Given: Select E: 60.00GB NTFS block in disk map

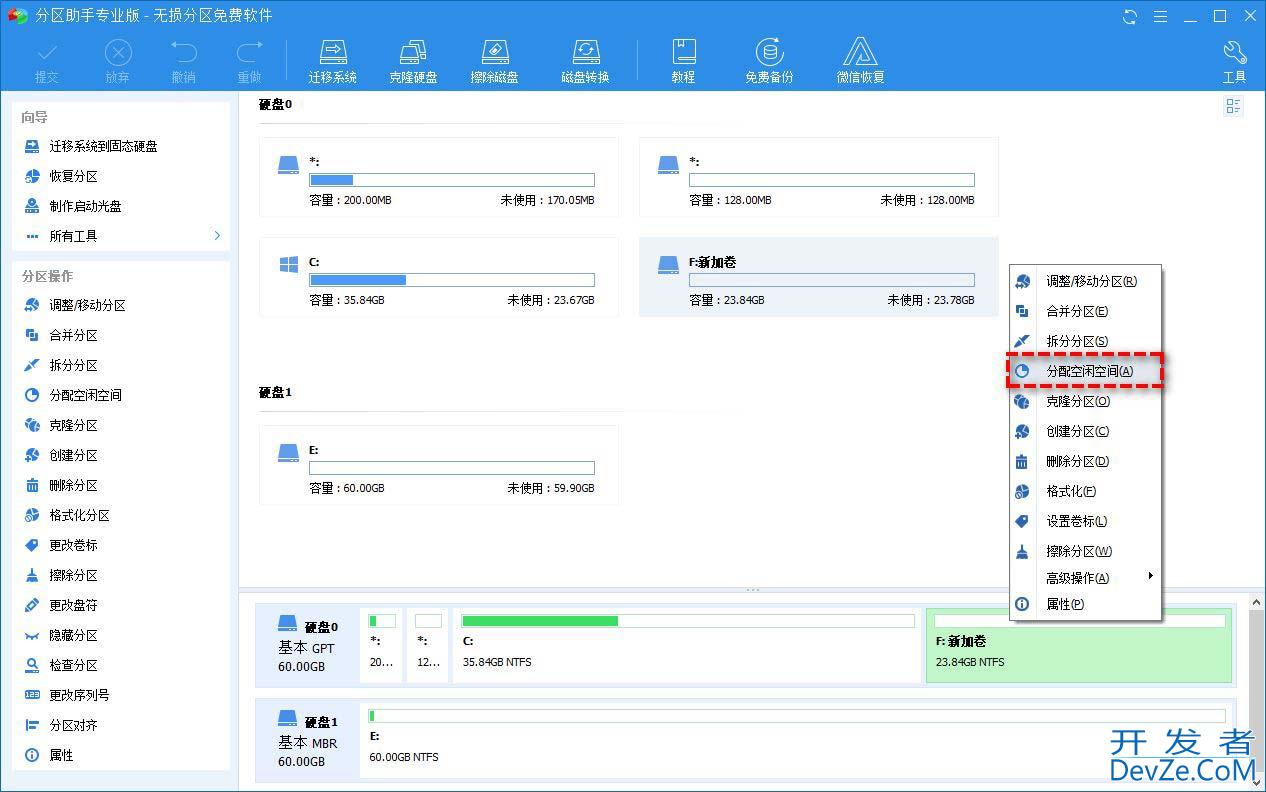Looking at the screenshot, I should (797, 740).
